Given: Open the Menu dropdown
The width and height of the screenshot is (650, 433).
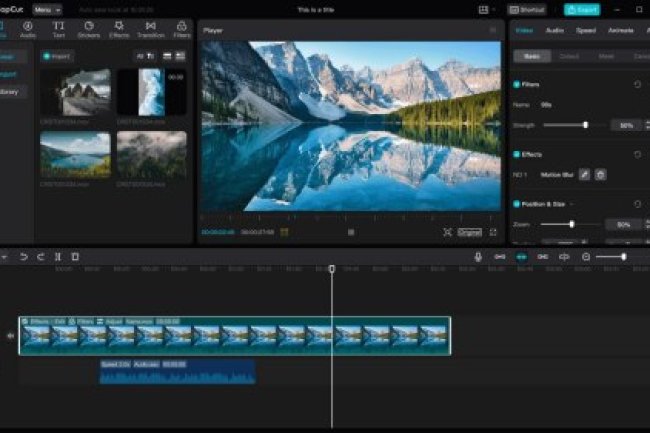Looking at the screenshot, I should pyautogui.click(x=46, y=9).
